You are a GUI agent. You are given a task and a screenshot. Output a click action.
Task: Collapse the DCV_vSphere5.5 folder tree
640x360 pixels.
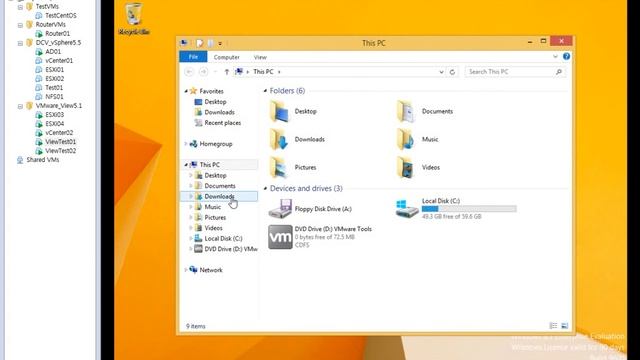(x=20, y=43)
